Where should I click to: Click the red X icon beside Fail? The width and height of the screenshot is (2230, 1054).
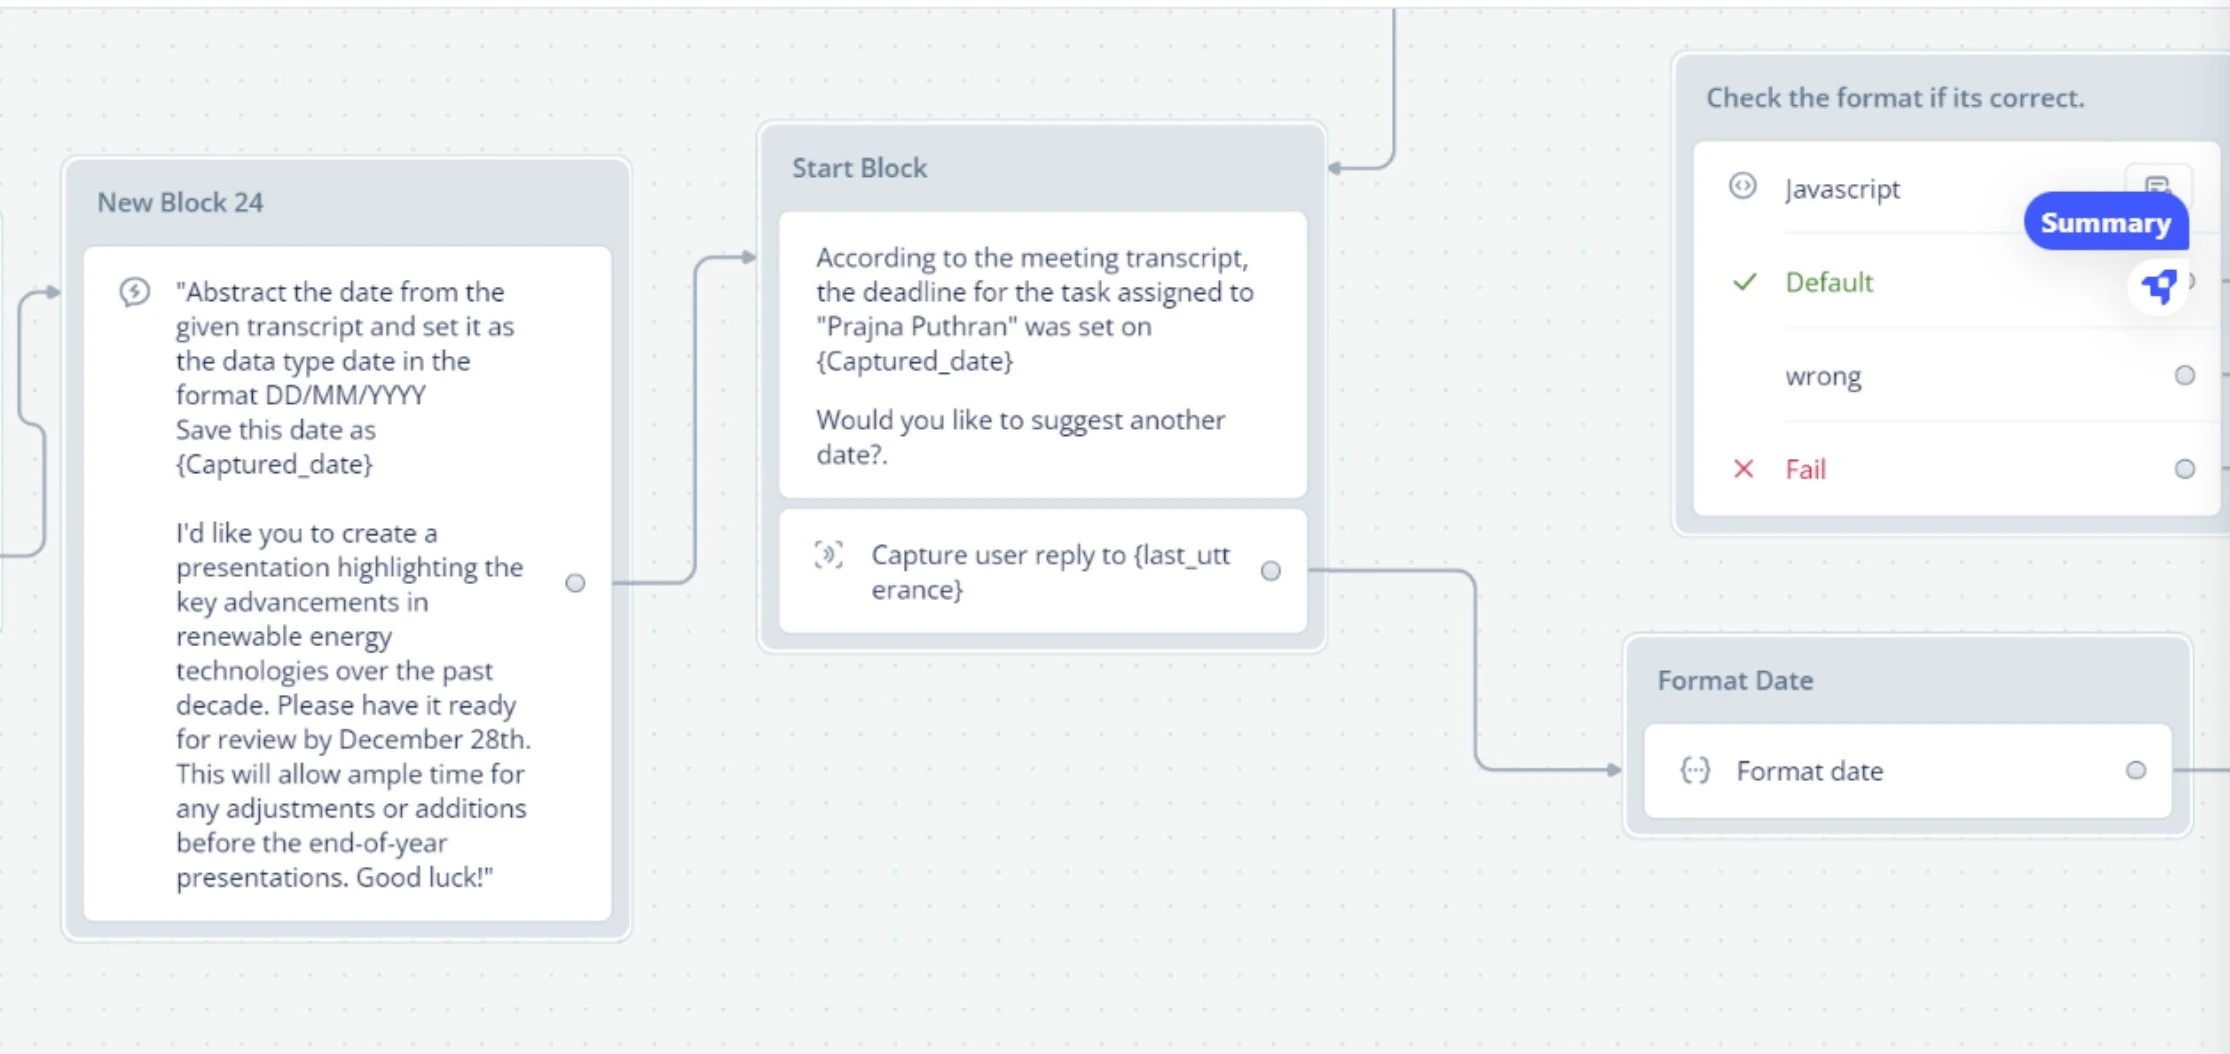tap(1743, 468)
